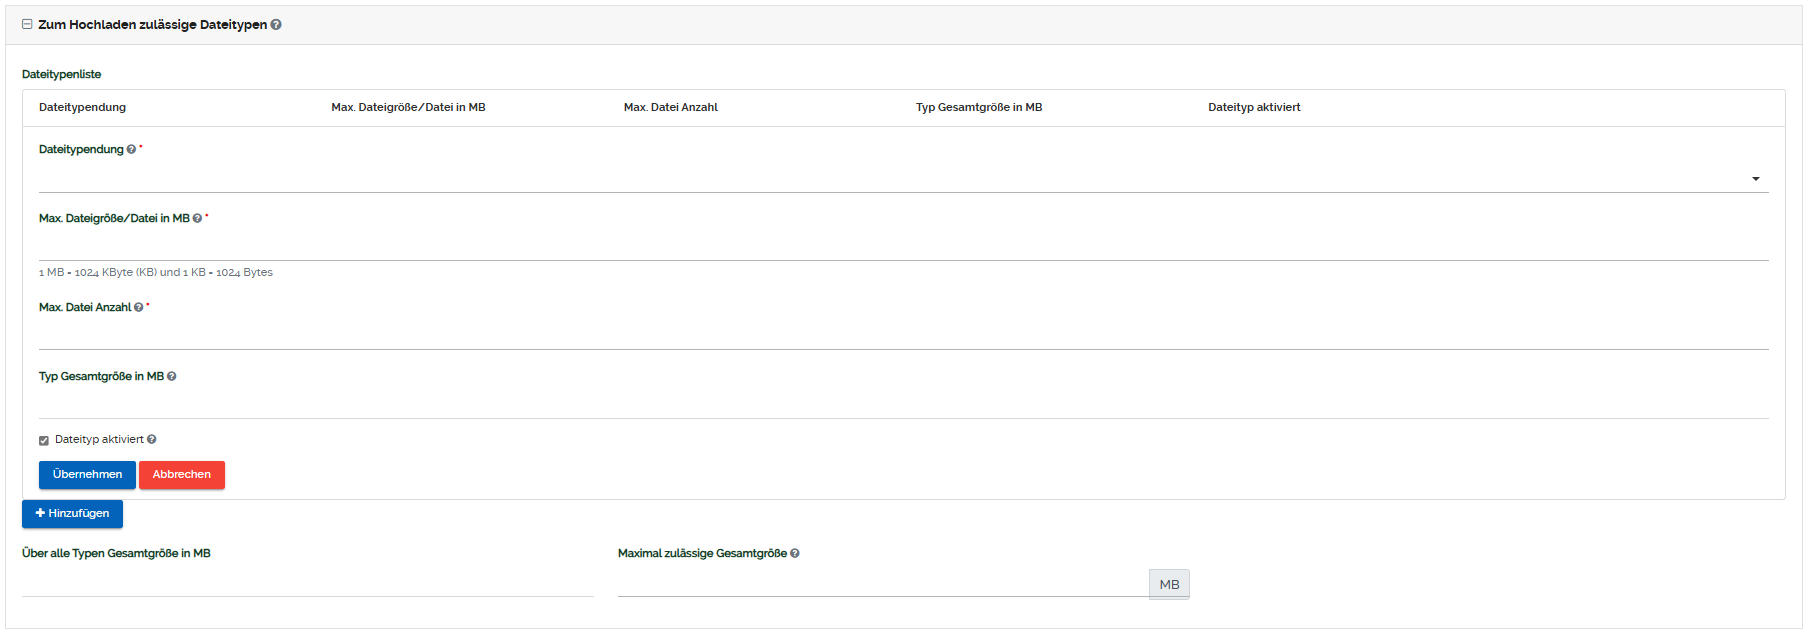Screen dimensions: 1808x632
Task: Click help icon beside Max. Datei Anzahl
Action: click(x=138, y=308)
